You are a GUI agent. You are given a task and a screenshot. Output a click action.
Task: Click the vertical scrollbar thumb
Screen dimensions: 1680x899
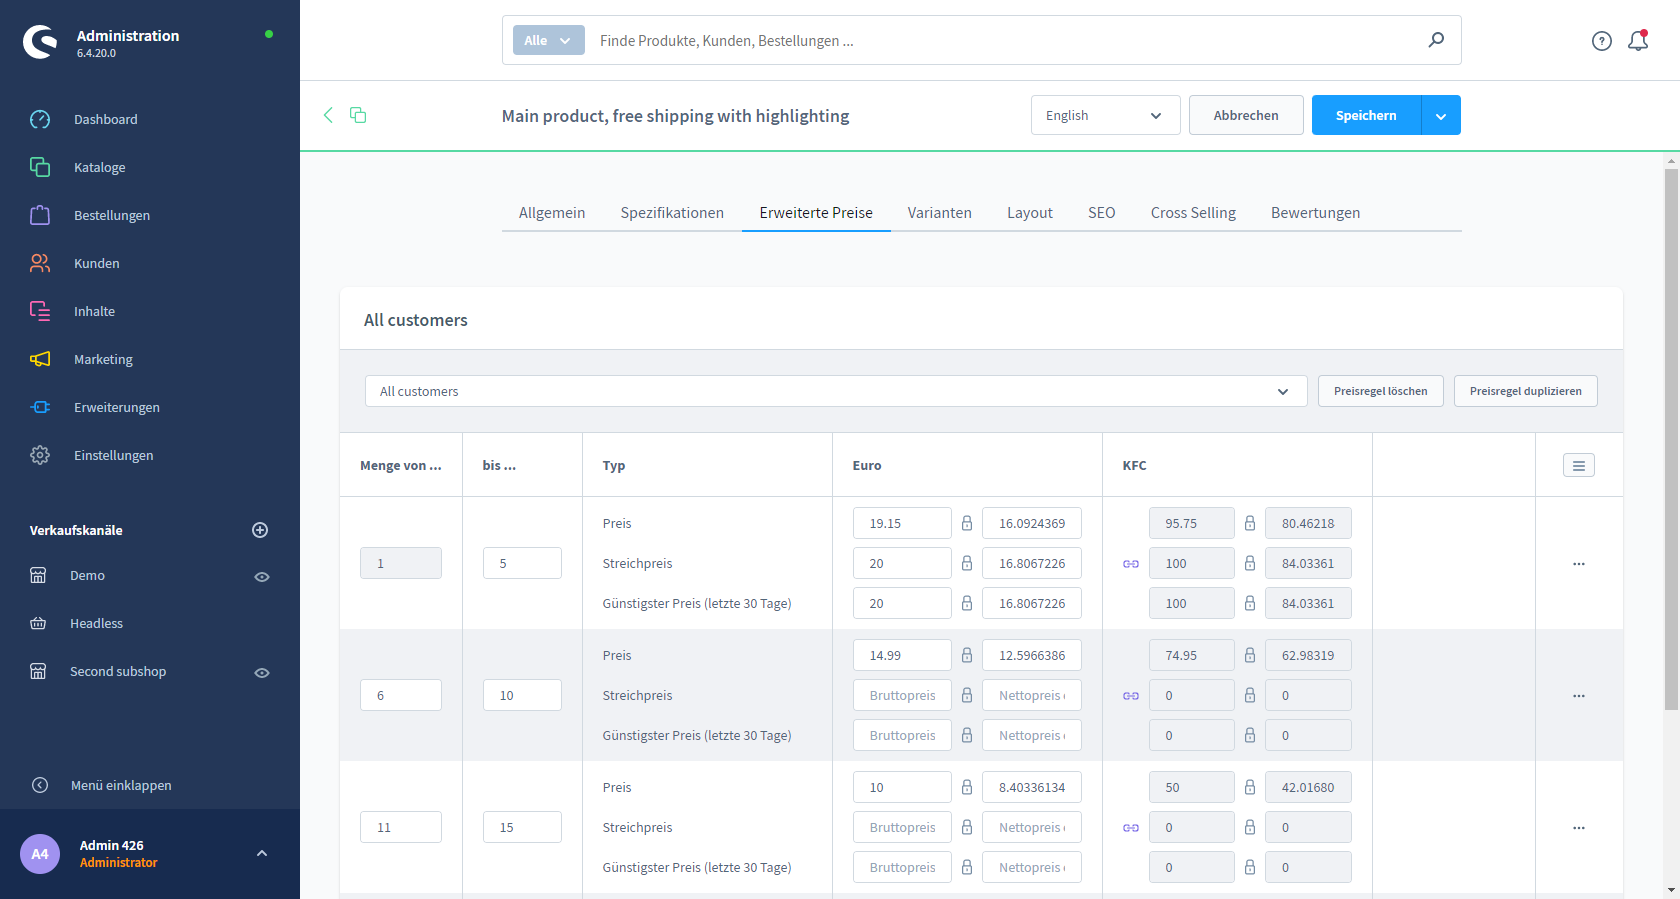tap(1671, 439)
